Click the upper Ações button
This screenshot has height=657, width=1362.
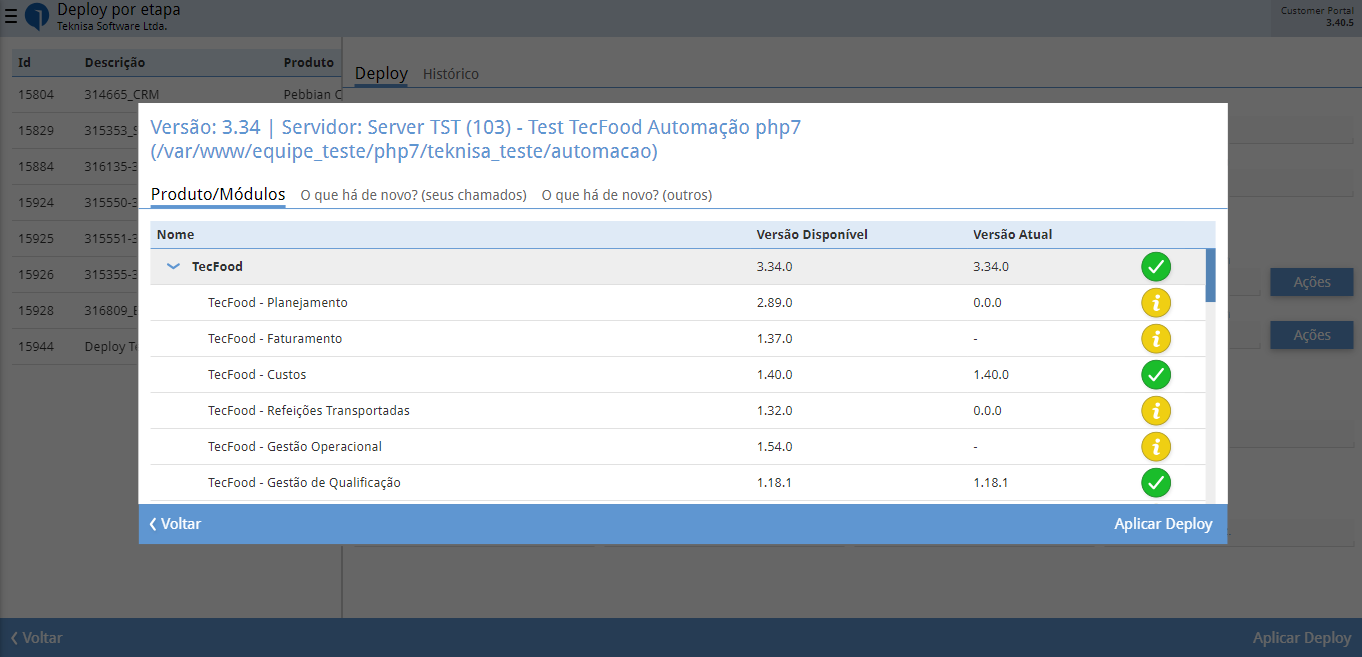pos(1311,282)
